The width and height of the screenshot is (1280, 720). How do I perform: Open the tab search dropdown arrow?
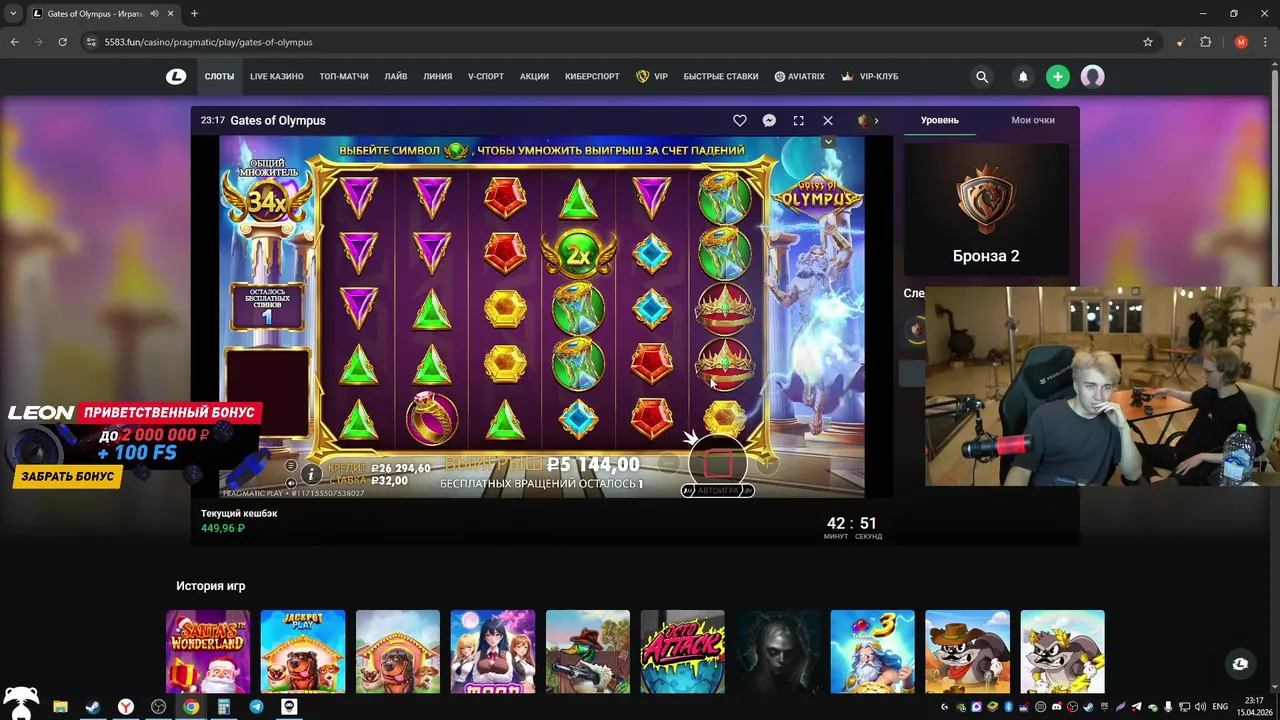pyautogui.click(x=13, y=14)
